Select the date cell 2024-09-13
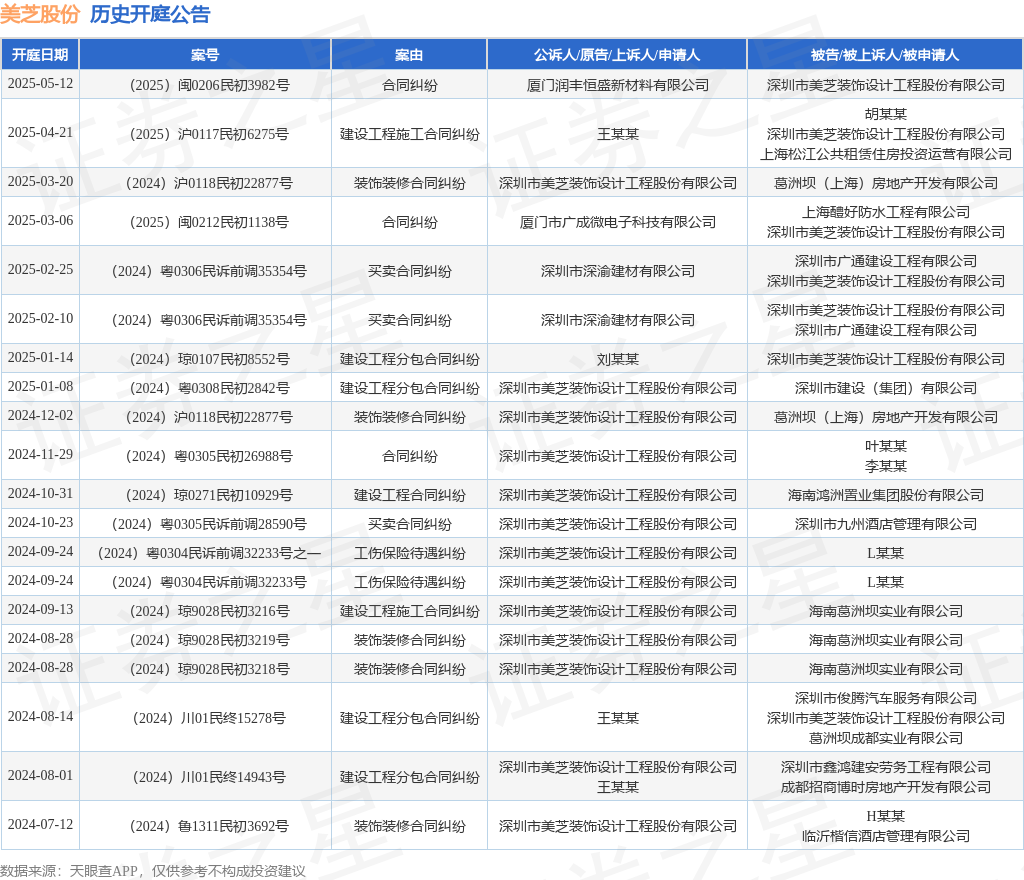Screen dimensions: 1024x880 click(x=40, y=610)
